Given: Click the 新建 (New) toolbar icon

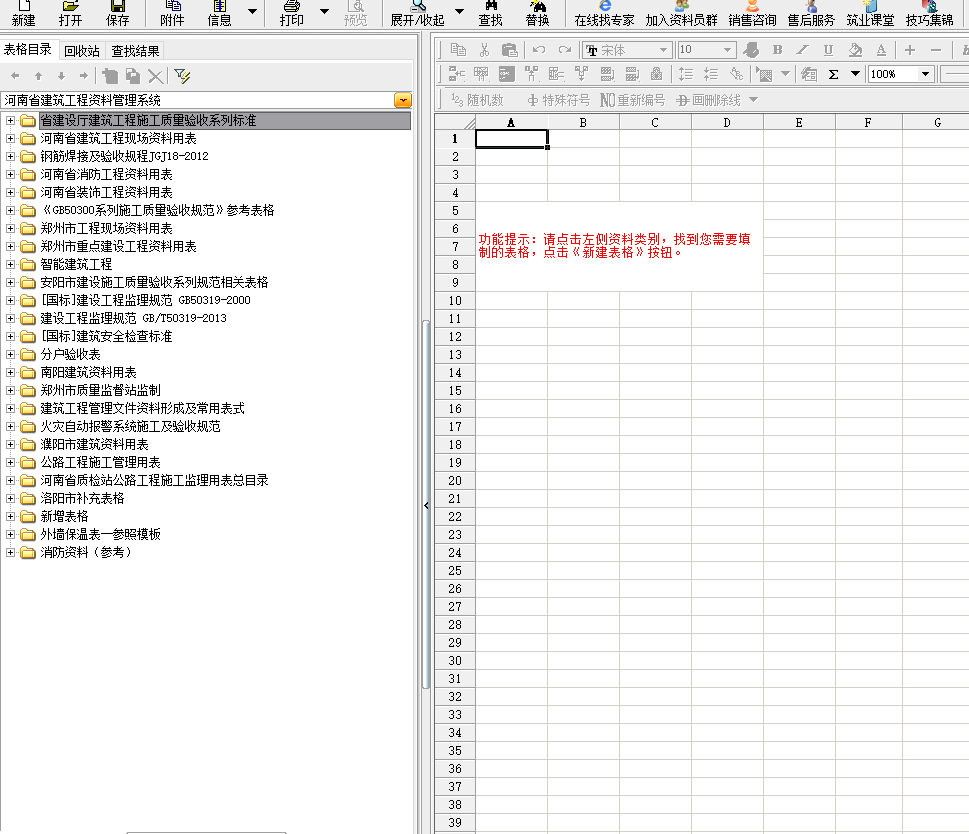Looking at the screenshot, I should (23, 13).
